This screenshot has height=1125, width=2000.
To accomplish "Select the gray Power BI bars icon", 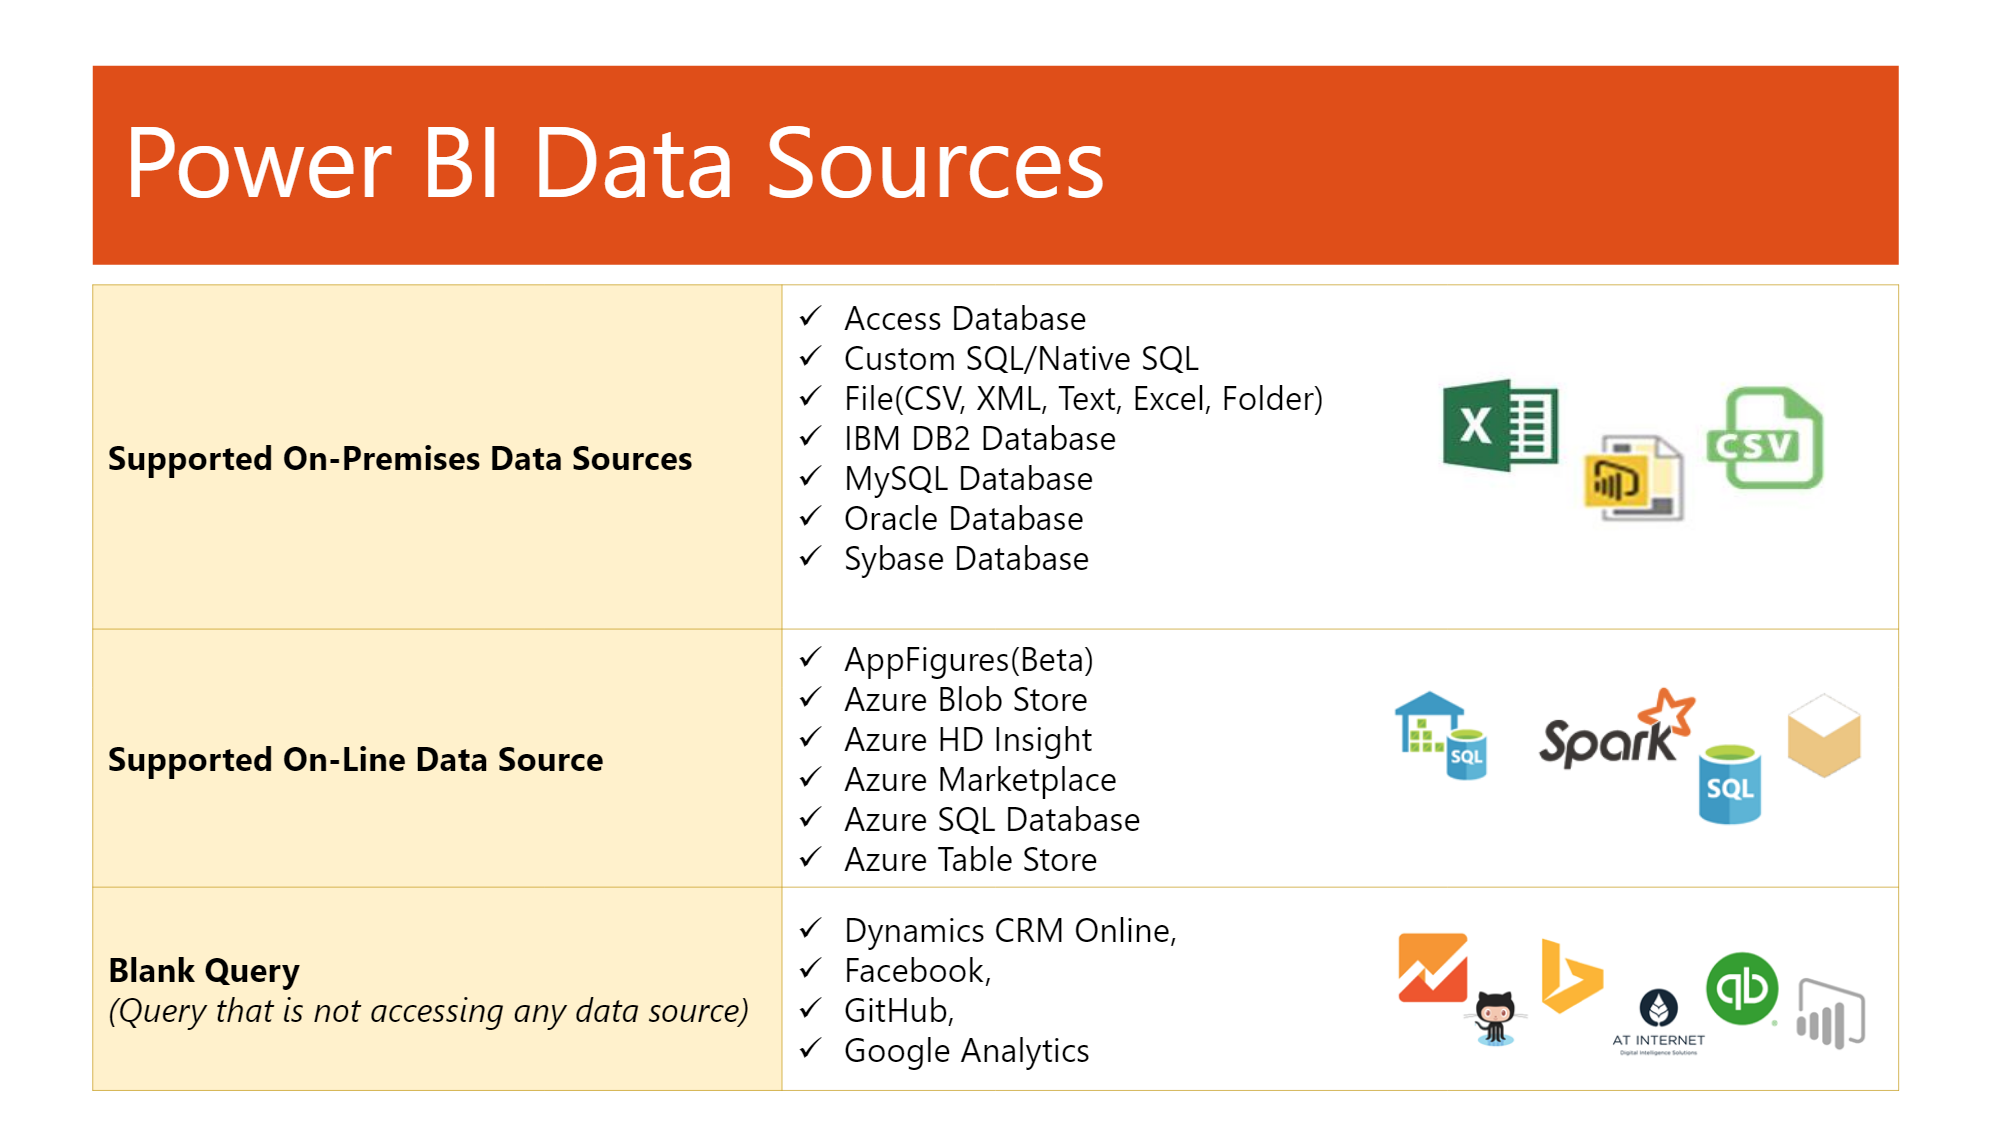I will tap(1831, 1014).
